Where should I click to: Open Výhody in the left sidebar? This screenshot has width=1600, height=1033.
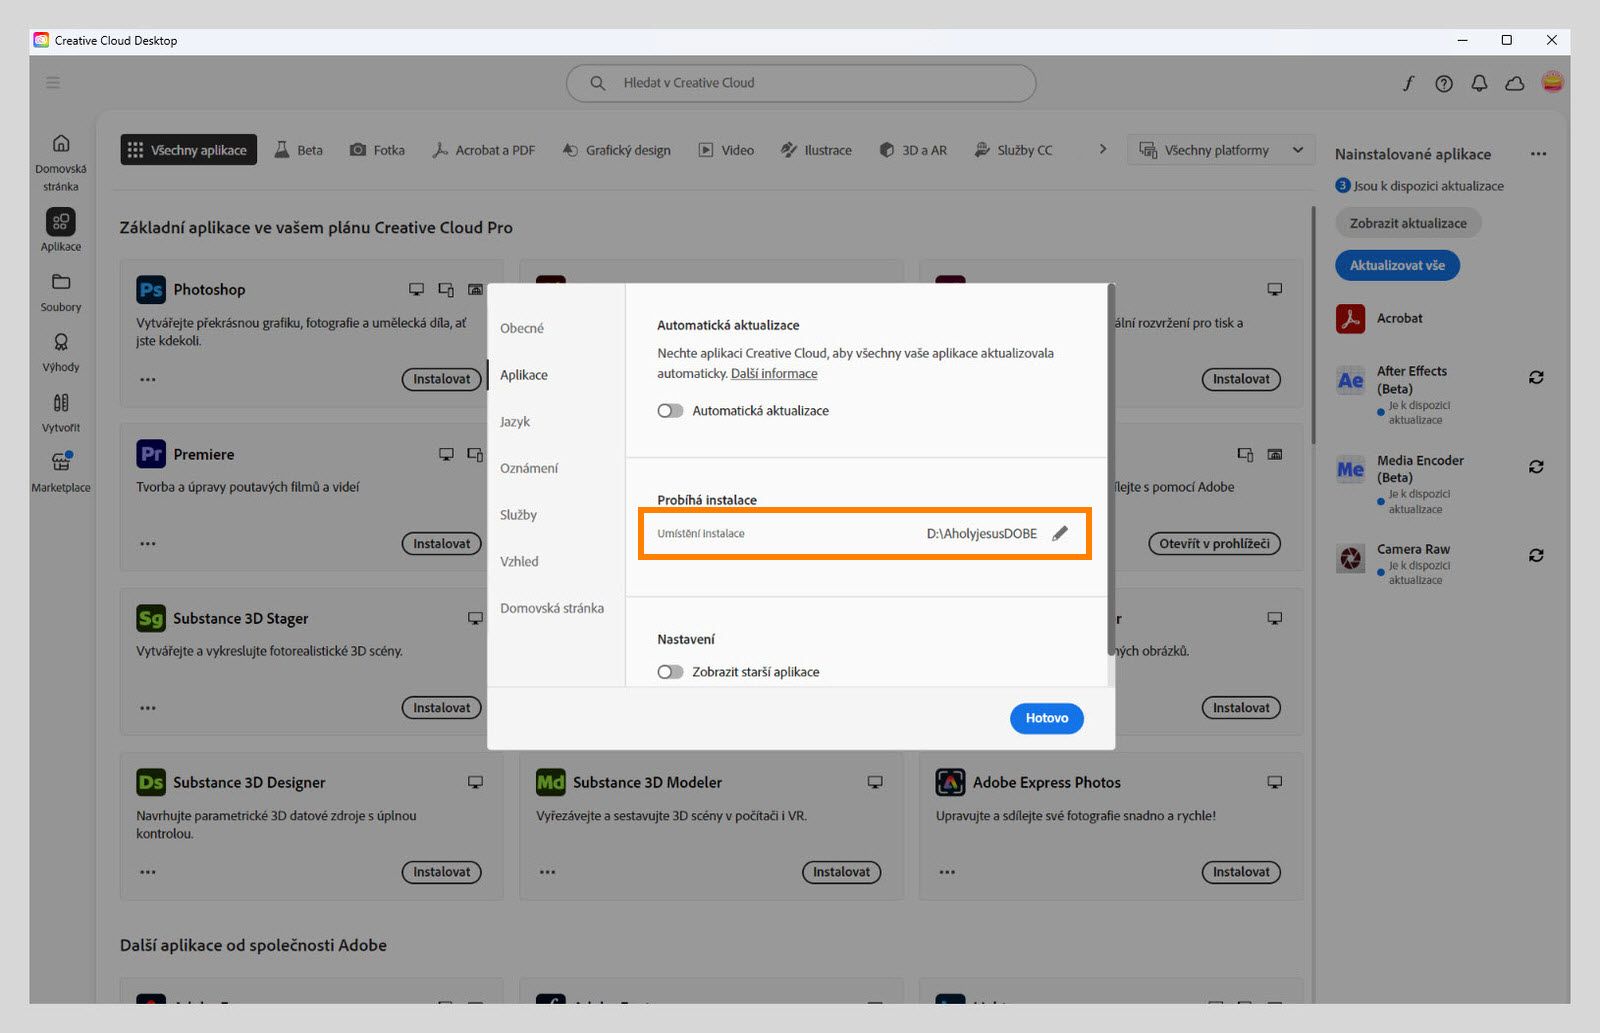(x=61, y=353)
